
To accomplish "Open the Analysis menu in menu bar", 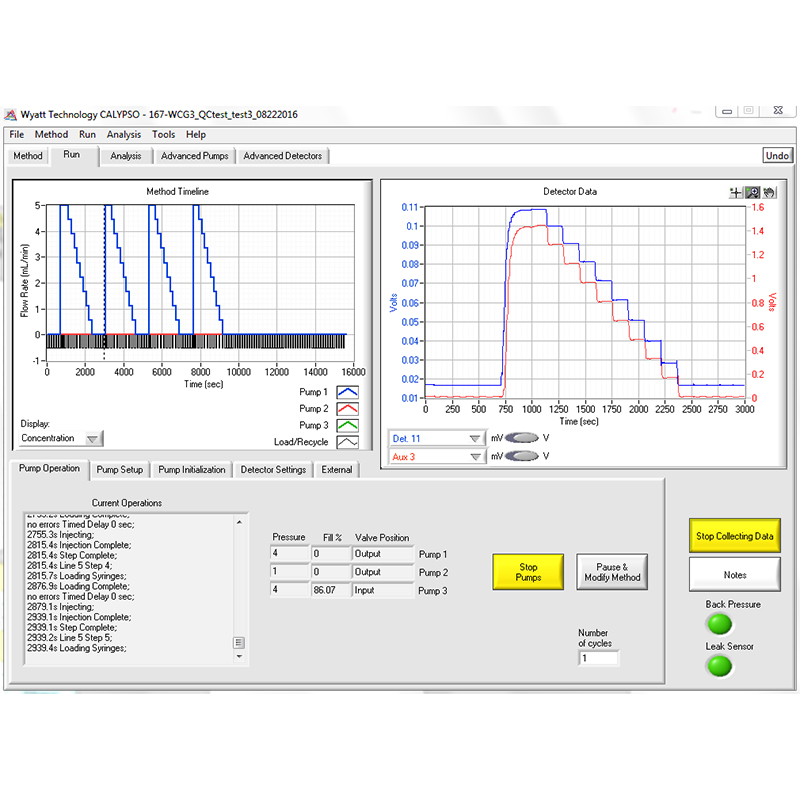I will pos(123,135).
